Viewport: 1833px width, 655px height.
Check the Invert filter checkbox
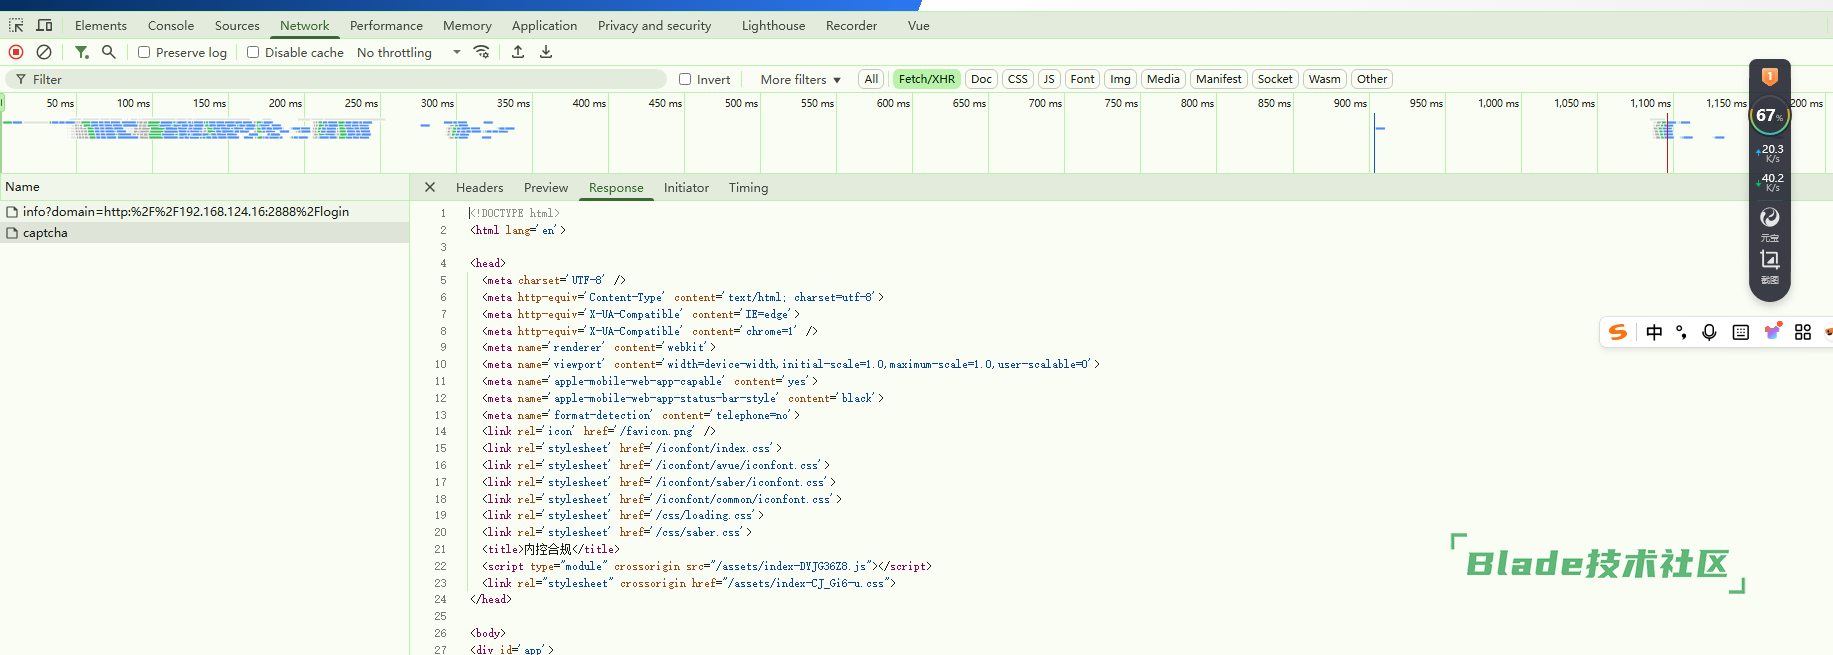(685, 79)
